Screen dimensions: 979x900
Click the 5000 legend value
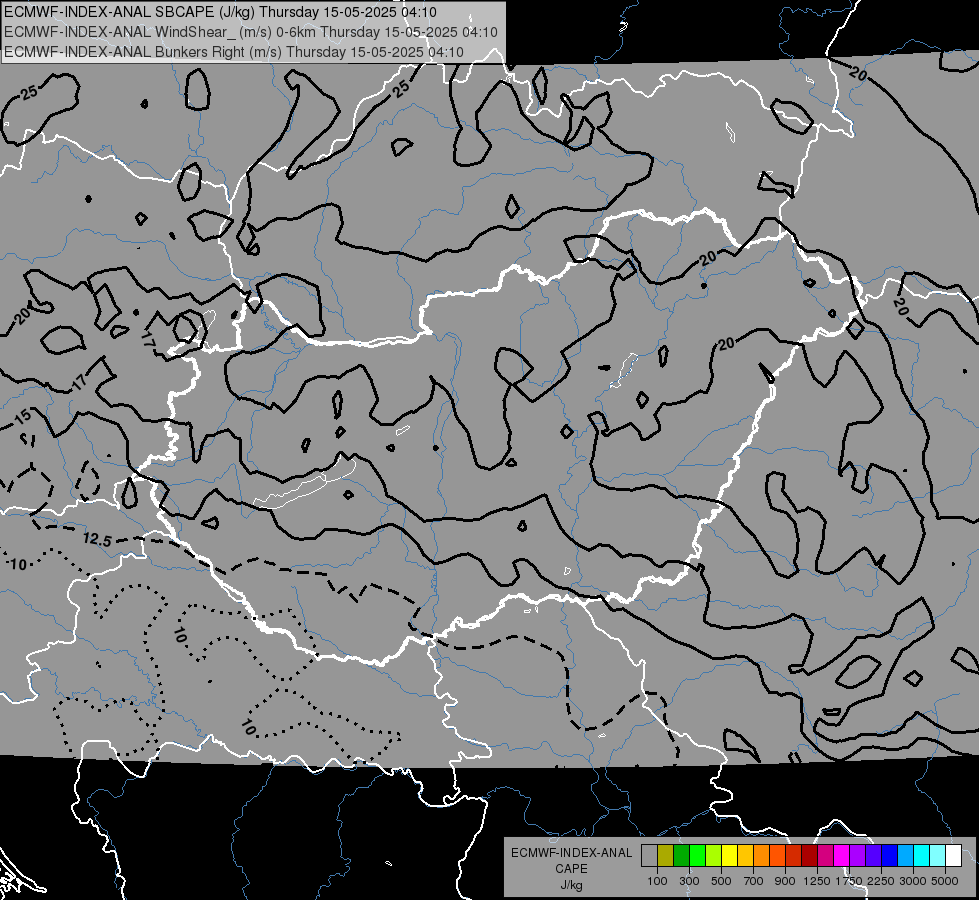945,881
